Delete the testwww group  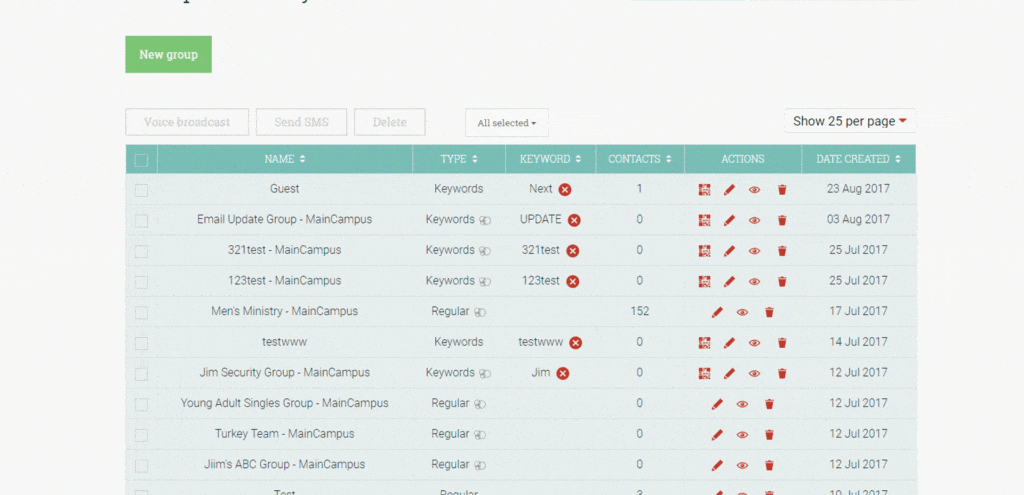[782, 343]
